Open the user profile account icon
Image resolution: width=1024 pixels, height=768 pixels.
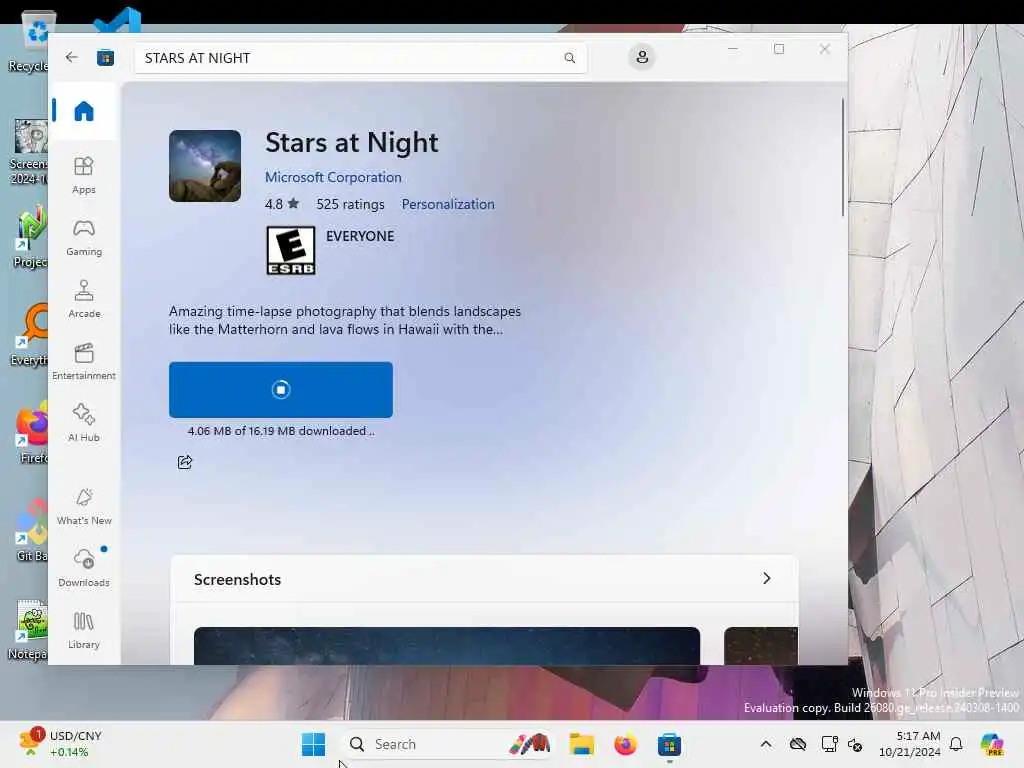click(x=642, y=57)
